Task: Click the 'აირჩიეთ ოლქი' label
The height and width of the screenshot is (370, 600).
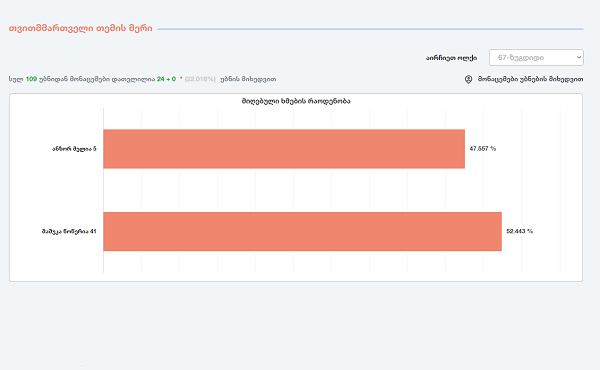Action: pos(451,58)
